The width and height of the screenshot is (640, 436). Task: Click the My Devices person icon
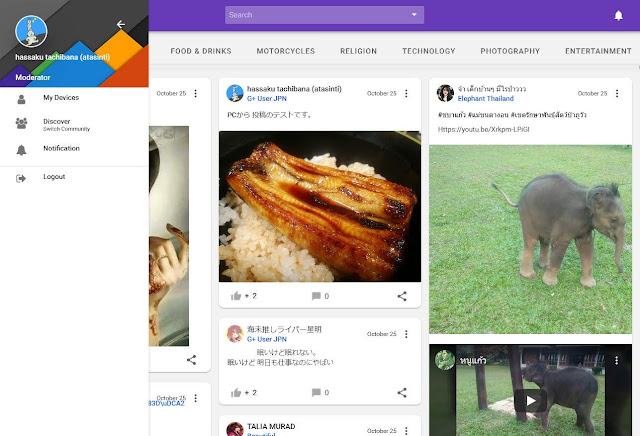coord(21,99)
